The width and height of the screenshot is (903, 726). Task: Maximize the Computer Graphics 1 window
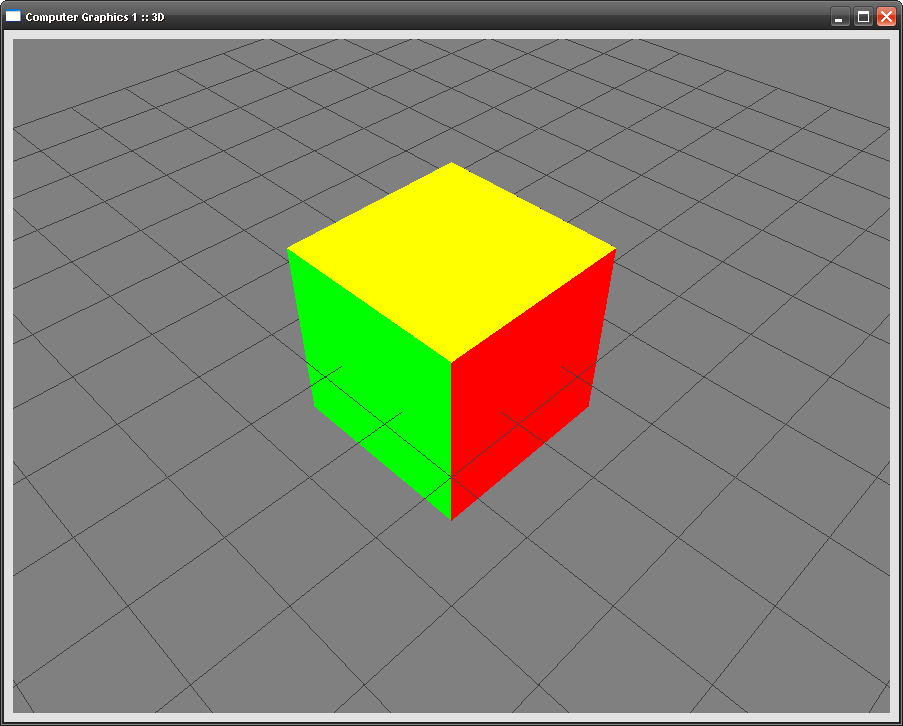tap(863, 17)
